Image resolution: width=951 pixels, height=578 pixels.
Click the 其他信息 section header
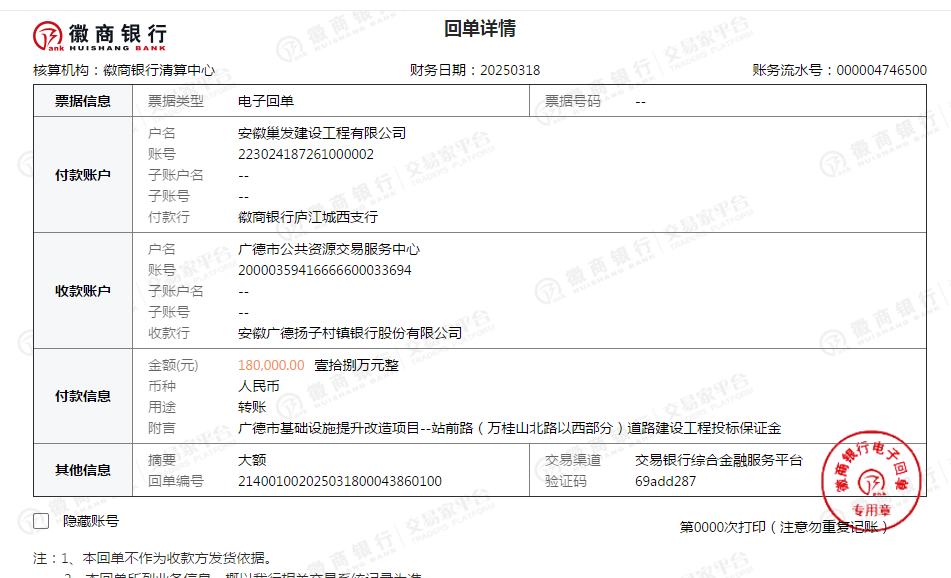tap(83, 470)
